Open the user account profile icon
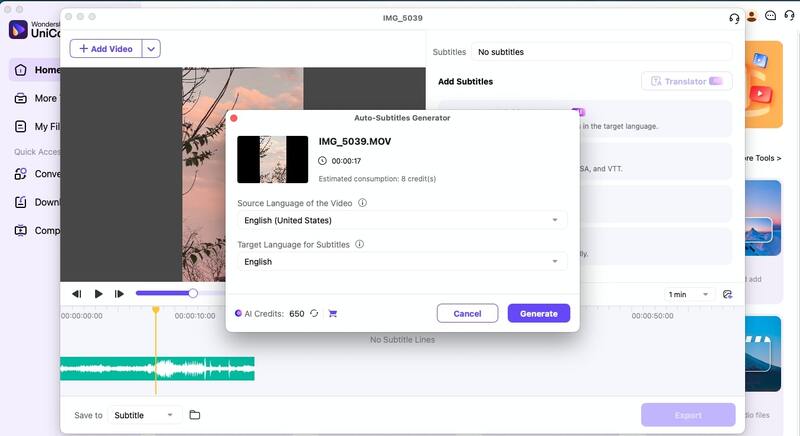Image resolution: width=800 pixels, height=436 pixels. tap(752, 16)
